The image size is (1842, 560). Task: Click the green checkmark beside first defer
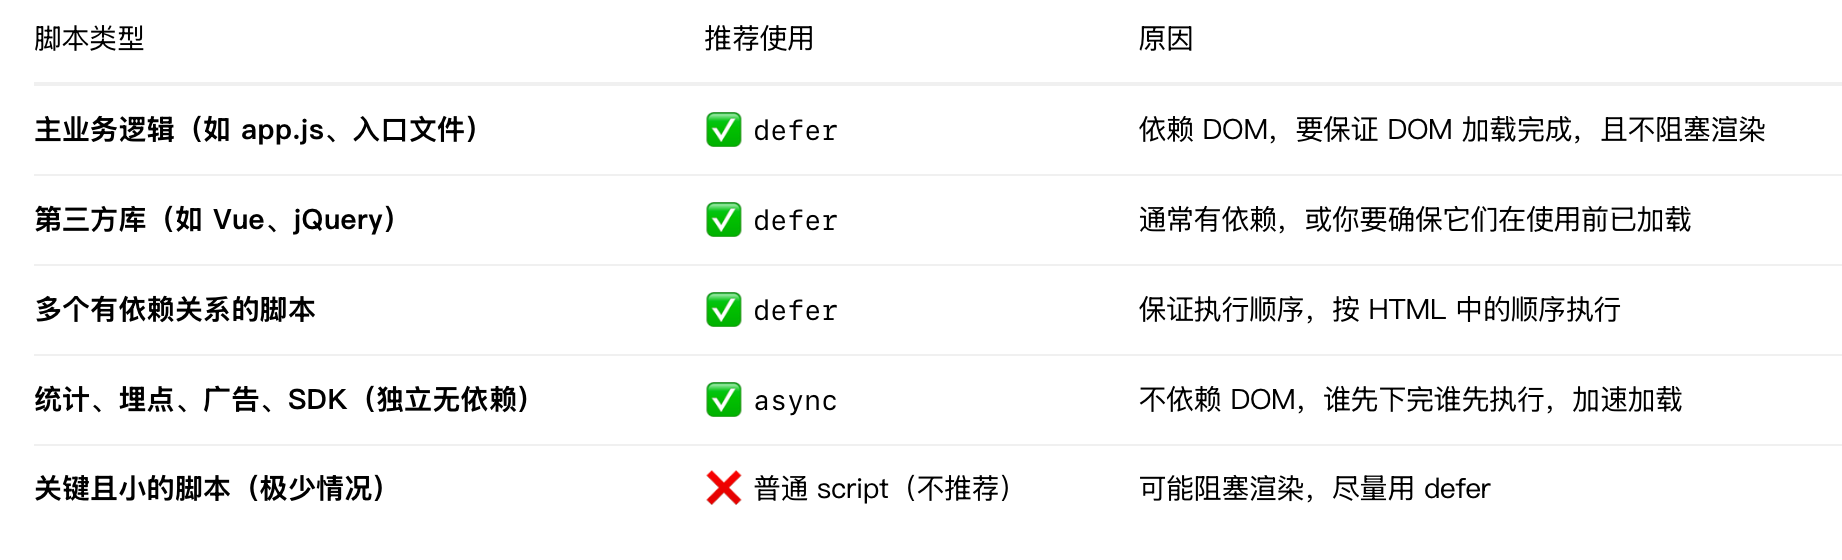coord(723,130)
